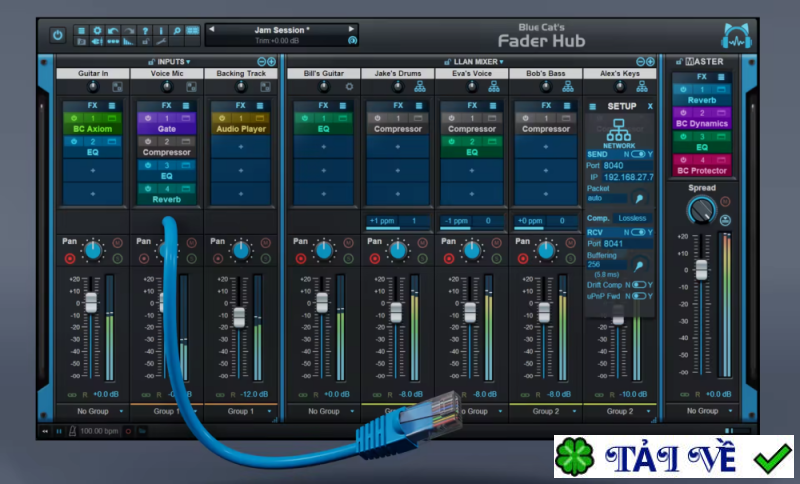The height and width of the screenshot is (484, 800).
Task: Close the SETUP panel with X
Action: [650, 107]
